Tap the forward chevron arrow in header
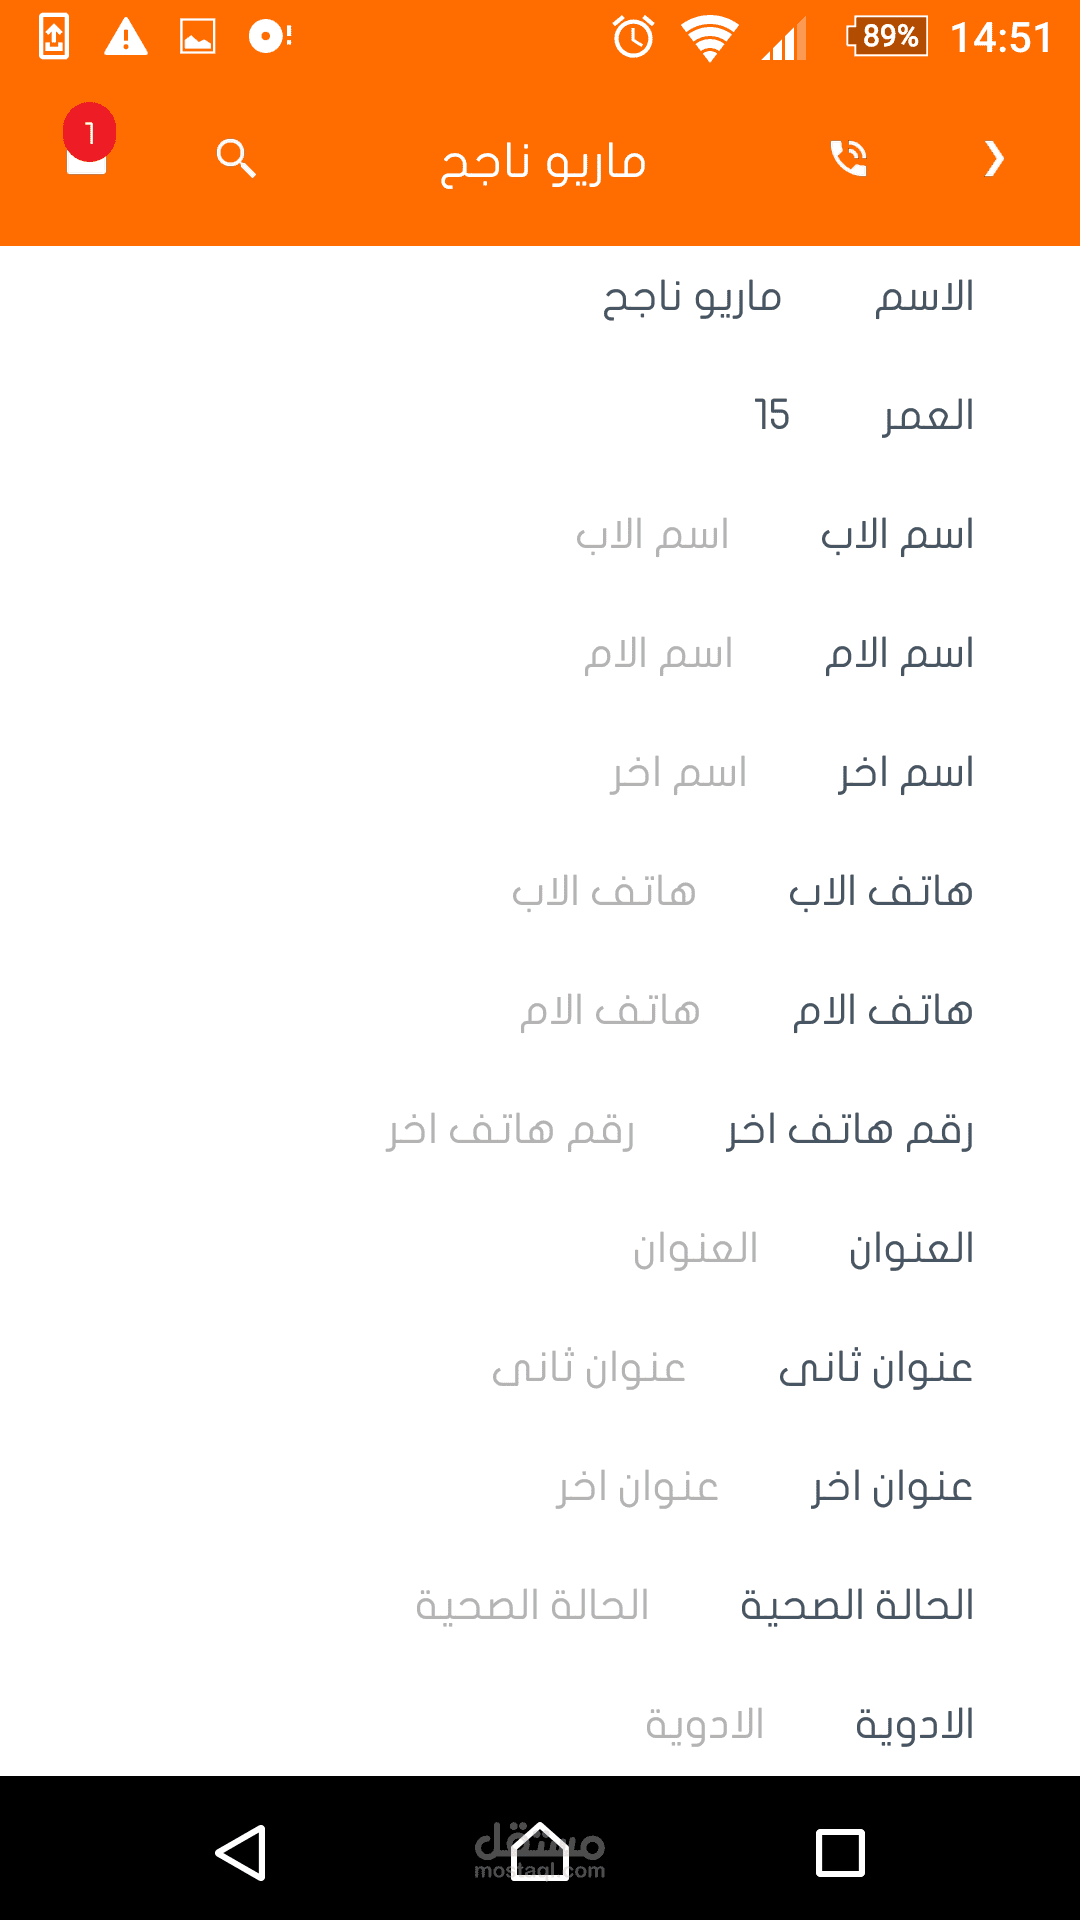The height and width of the screenshot is (1920, 1080). (994, 158)
